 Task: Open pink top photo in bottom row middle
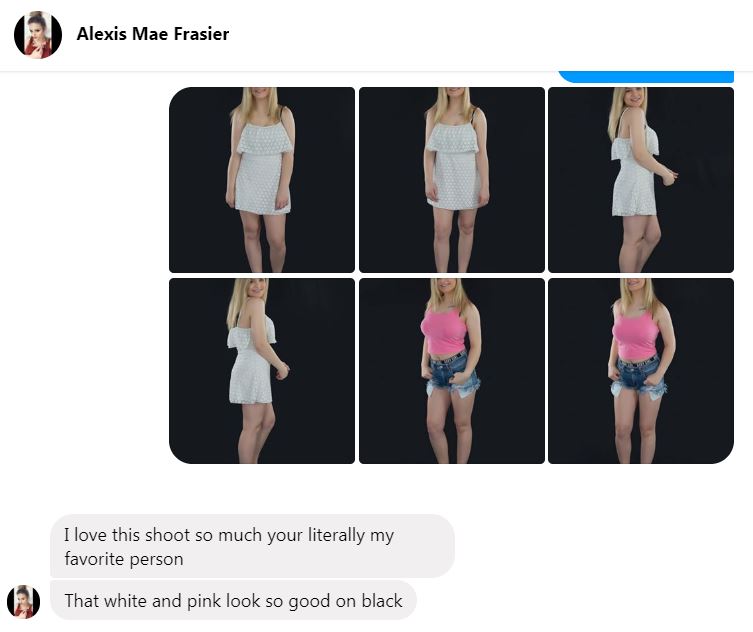[x=452, y=371]
